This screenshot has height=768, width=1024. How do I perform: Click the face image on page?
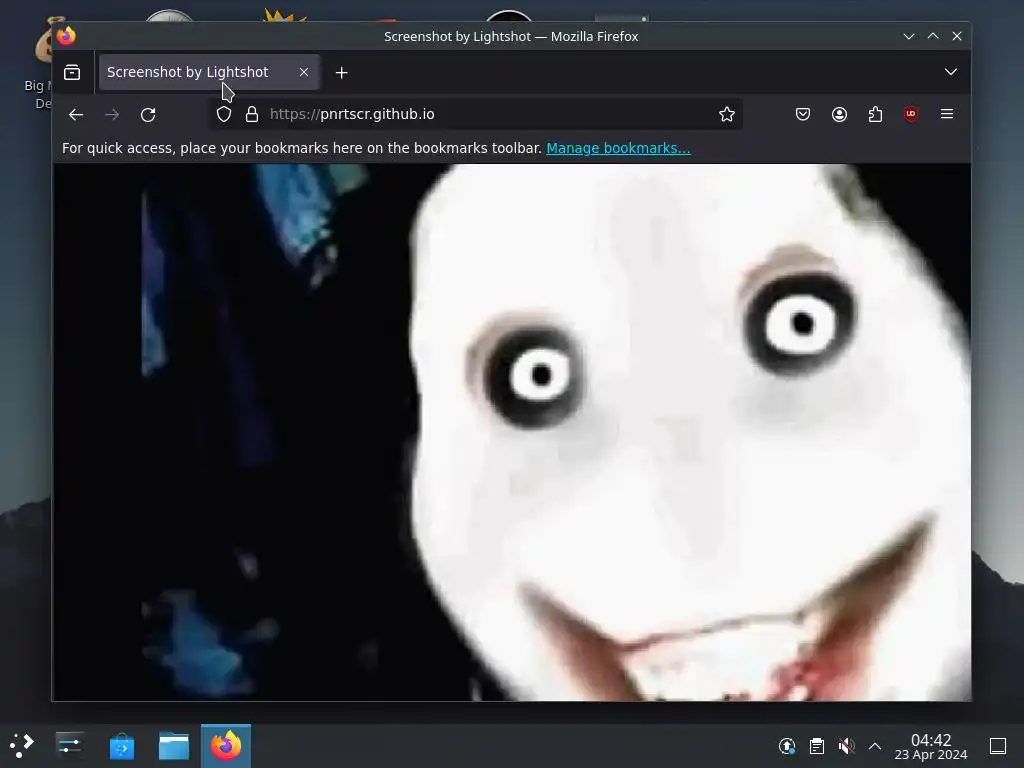click(x=511, y=432)
